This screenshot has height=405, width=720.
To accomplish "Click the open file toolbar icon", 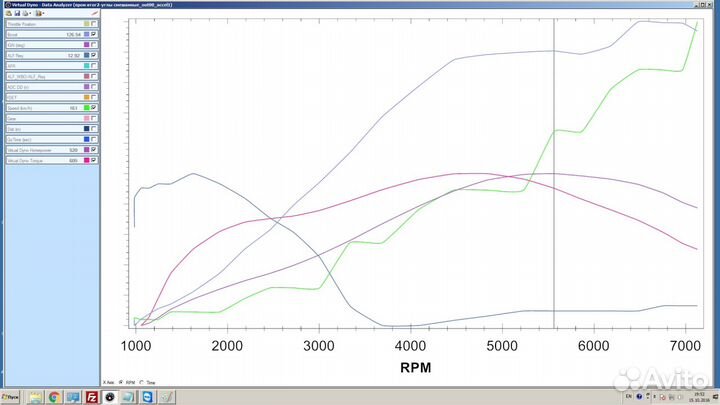I will (x=9, y=13).
